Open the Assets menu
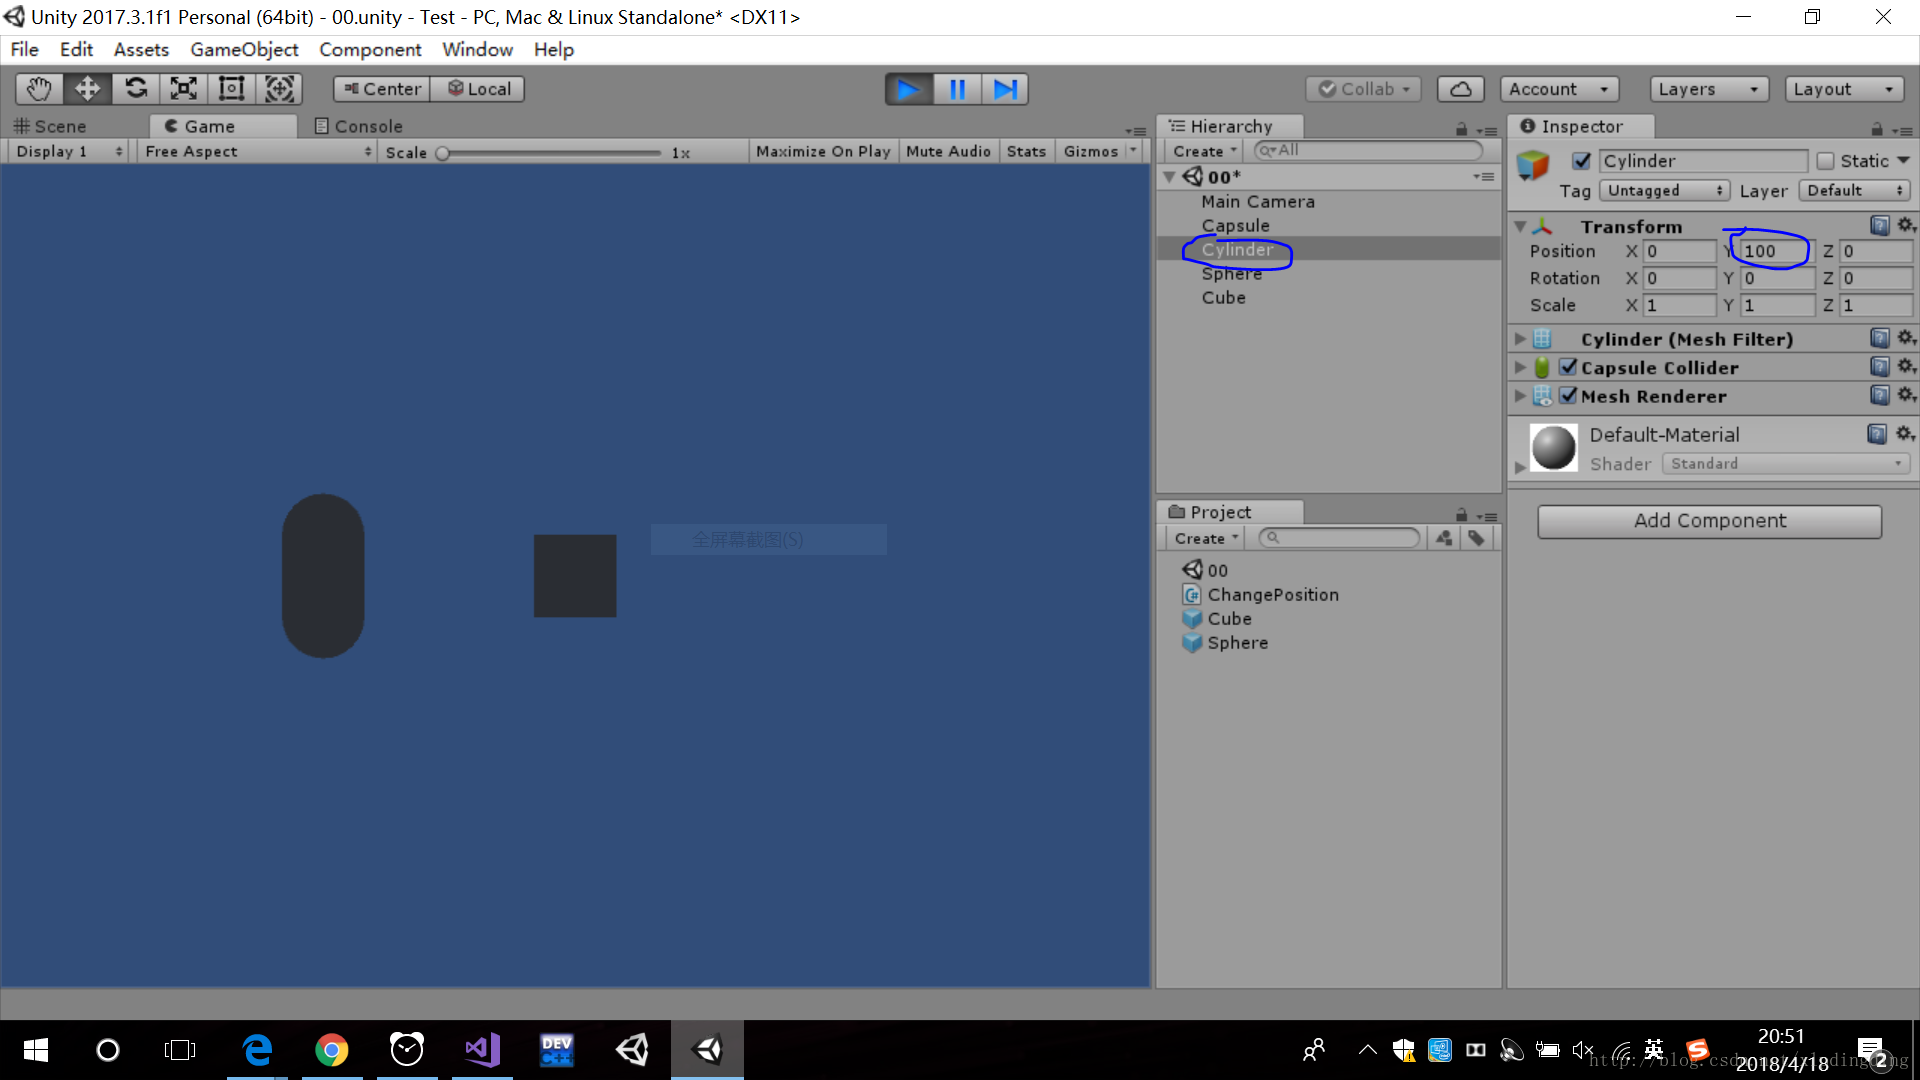Screen dimensions: 1920x1080 click(142, 49)
